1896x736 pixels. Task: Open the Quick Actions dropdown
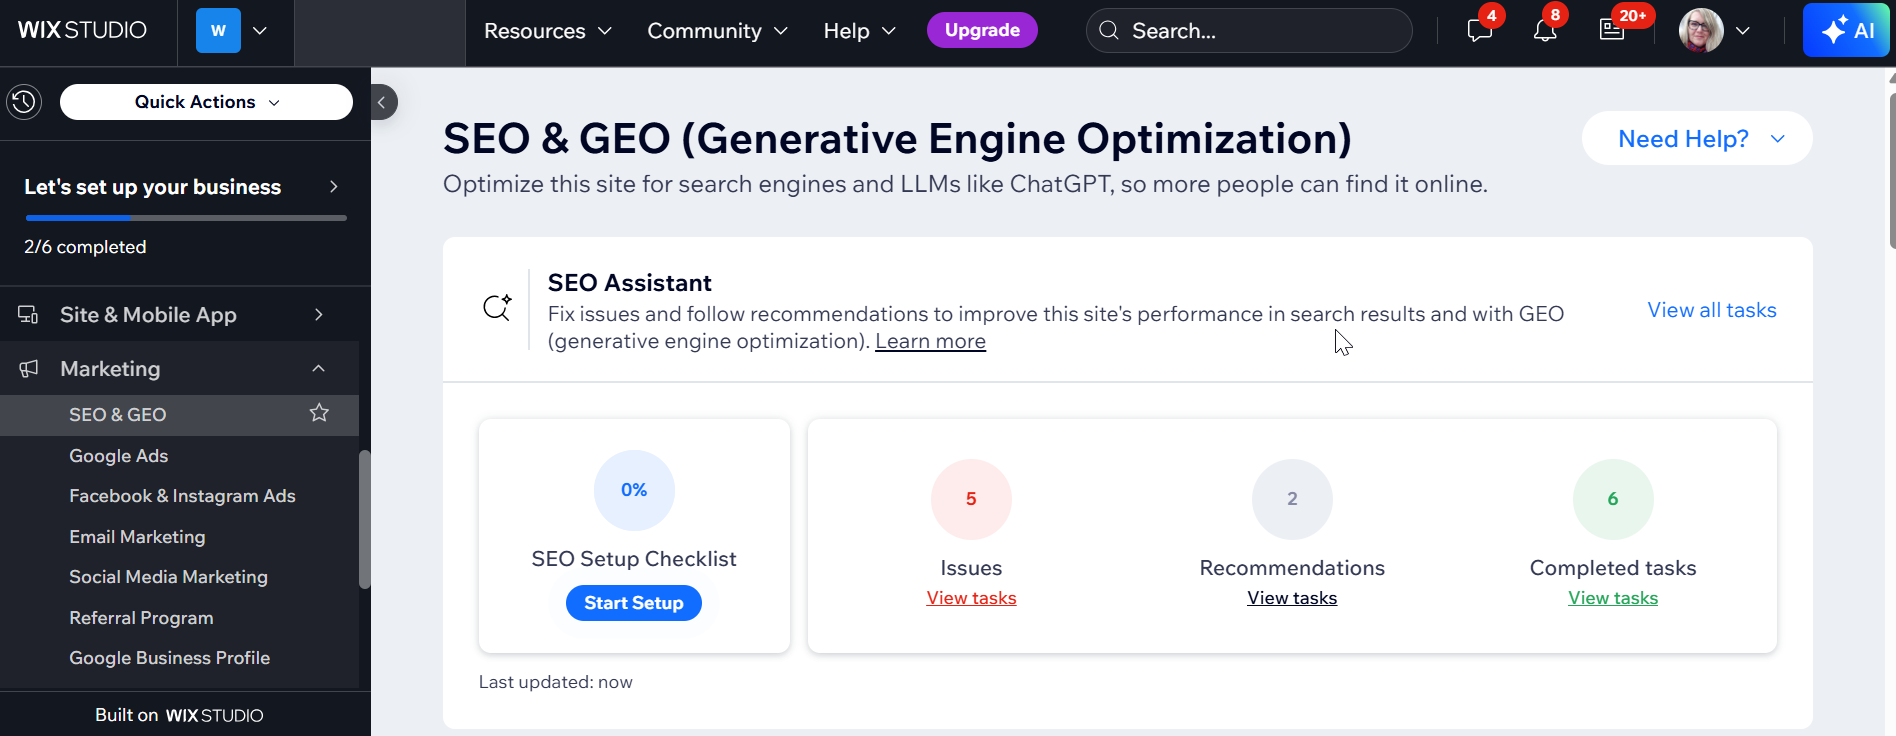[205, 101]
